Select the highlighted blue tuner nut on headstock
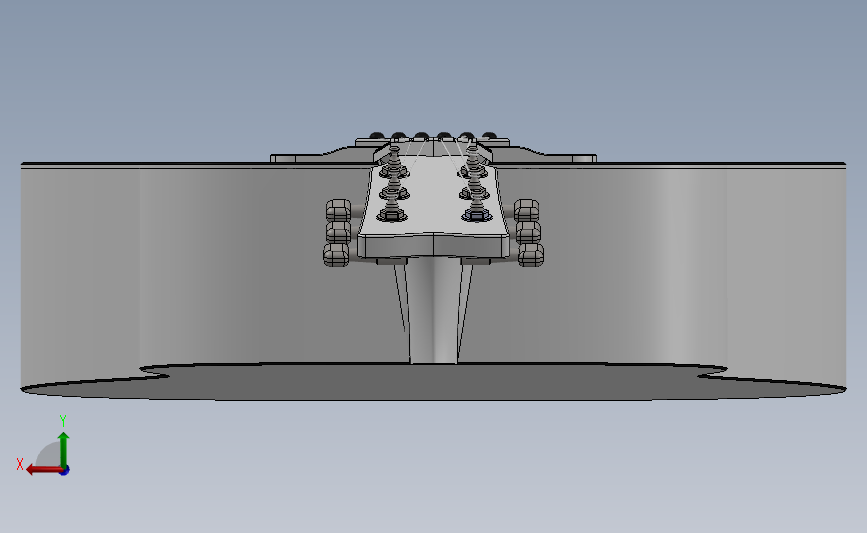This screenshot has height=533, width=867. click(477, 215)
